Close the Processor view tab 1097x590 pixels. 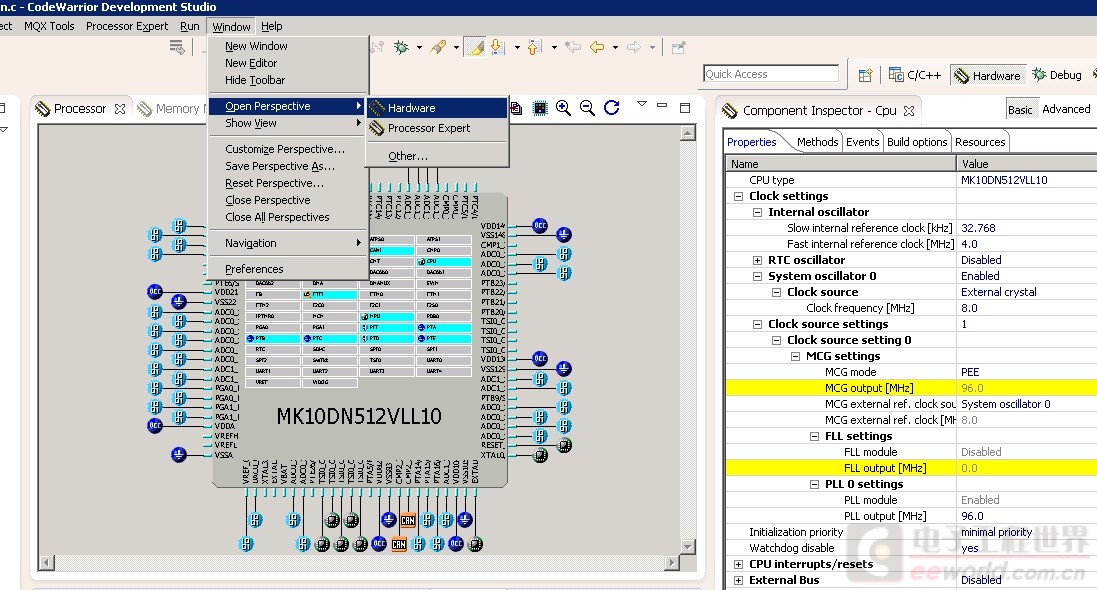120,109
